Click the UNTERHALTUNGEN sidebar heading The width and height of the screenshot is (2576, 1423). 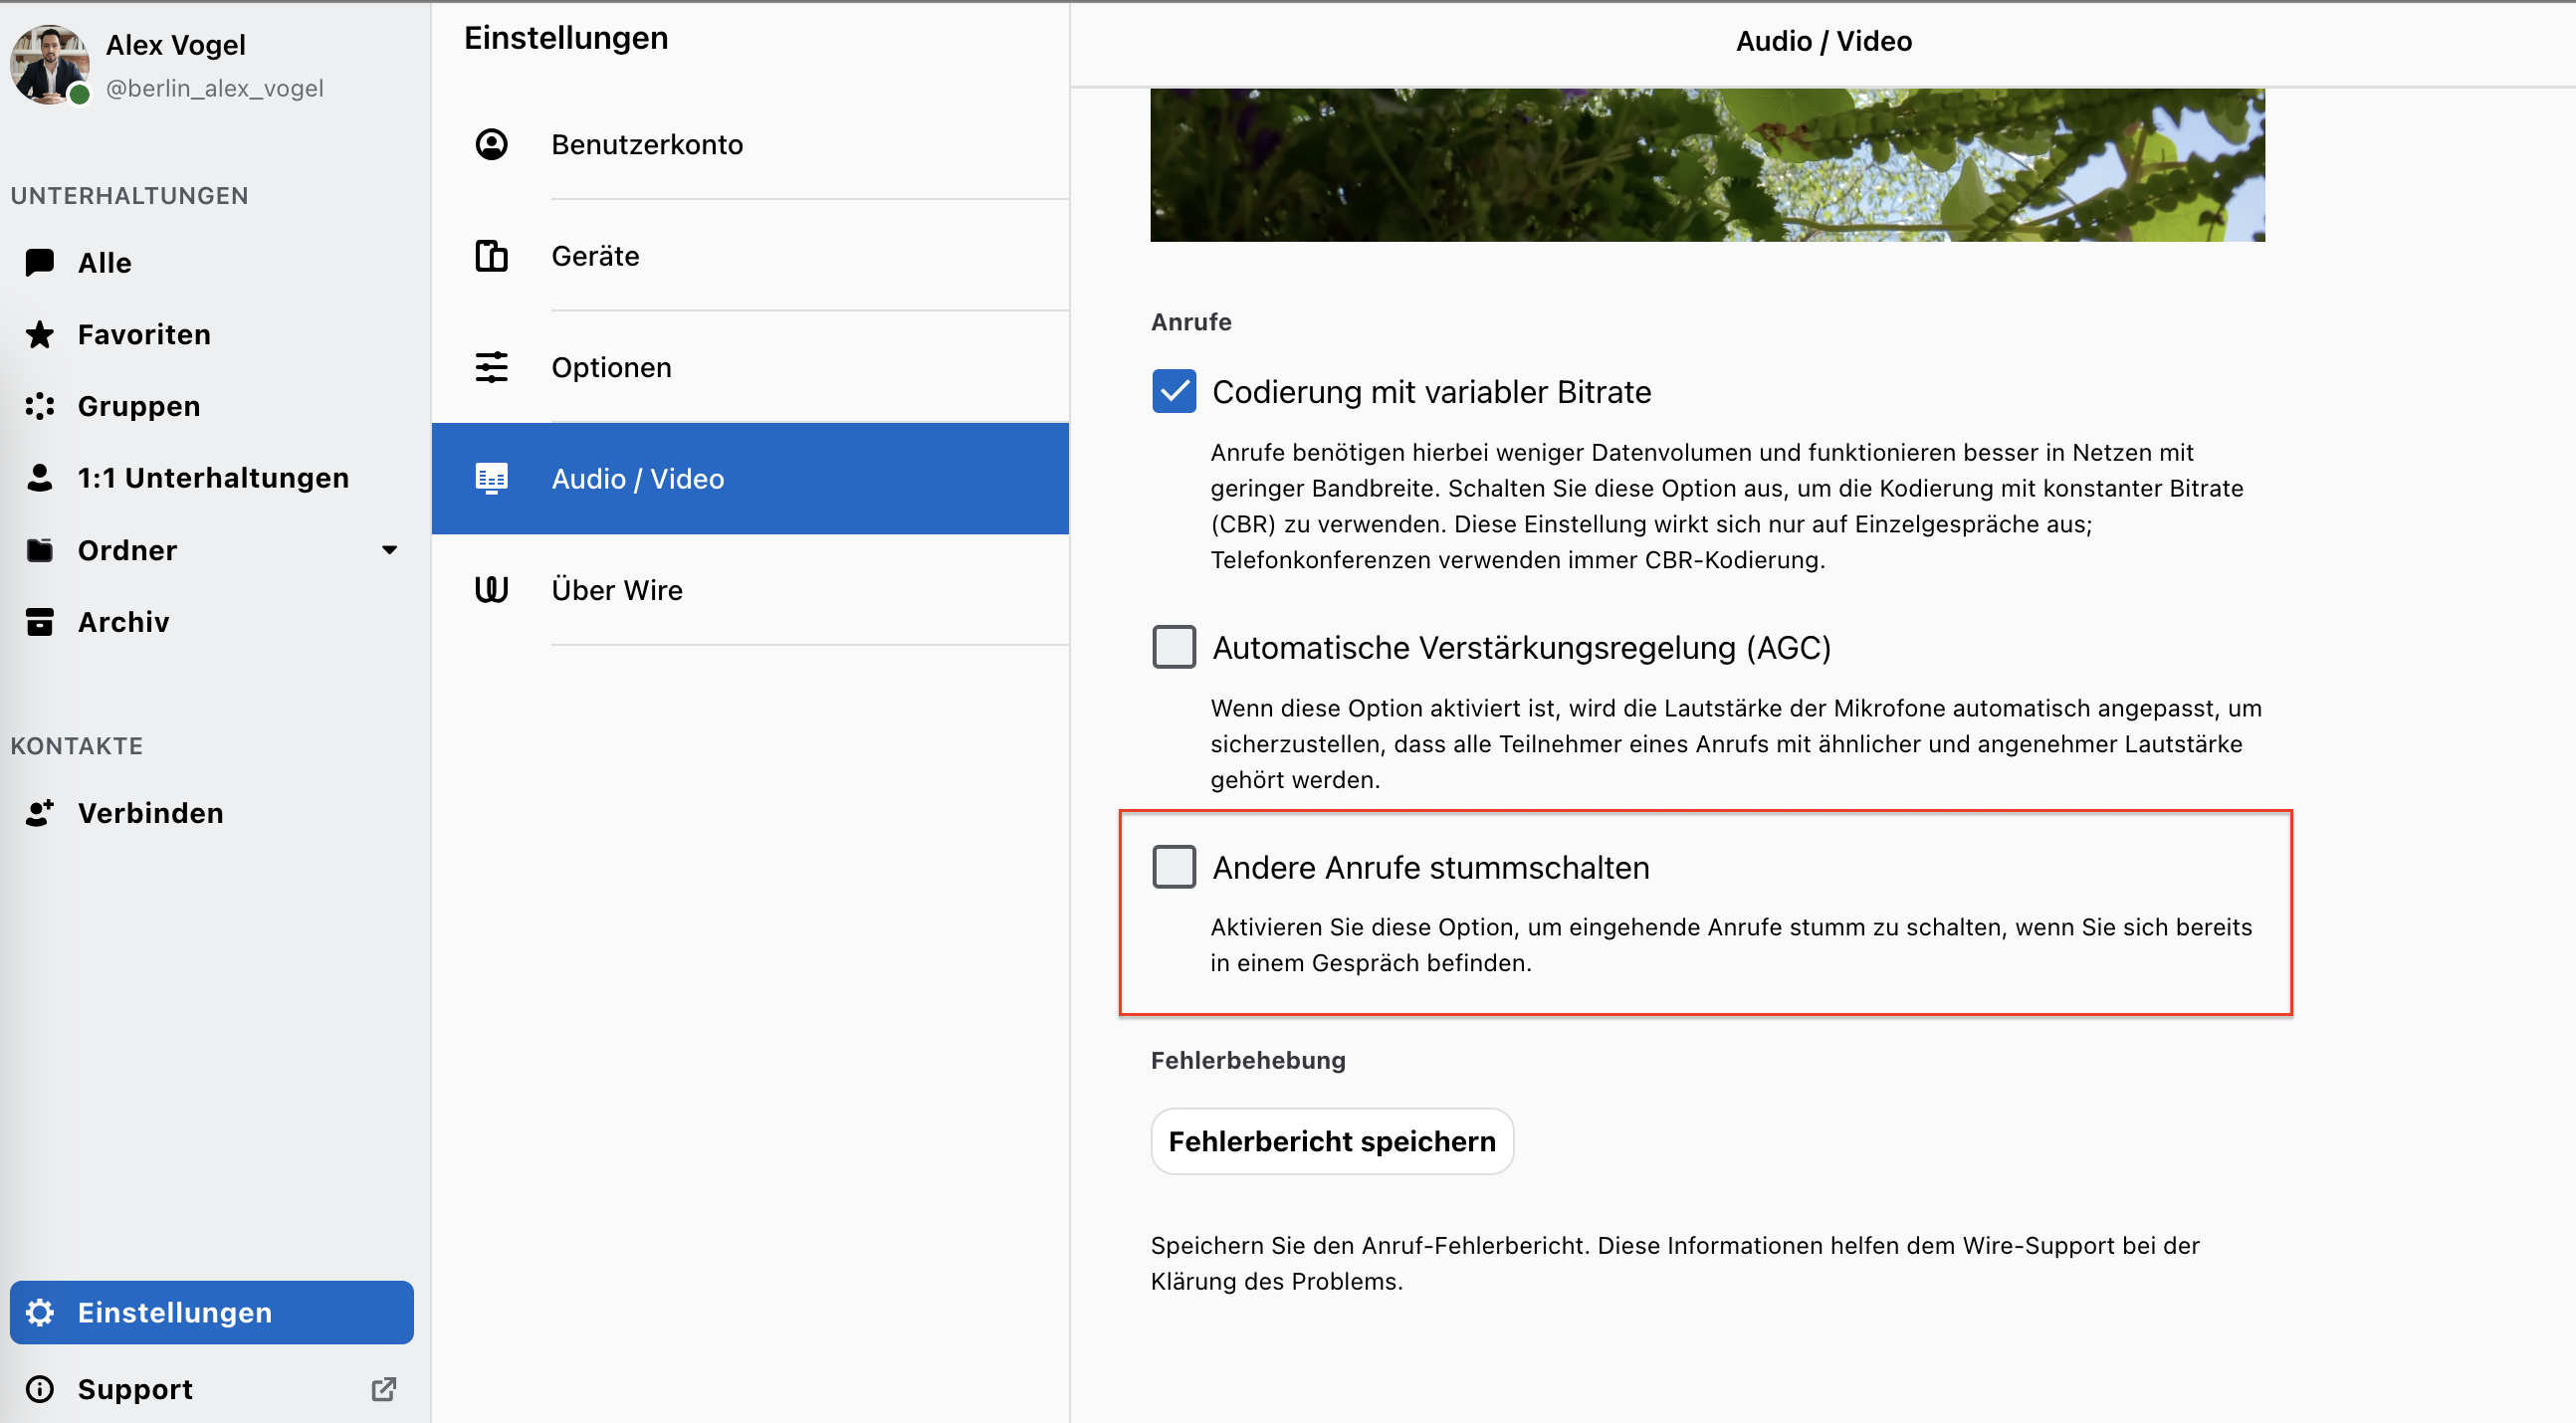(x=129, y=196)
